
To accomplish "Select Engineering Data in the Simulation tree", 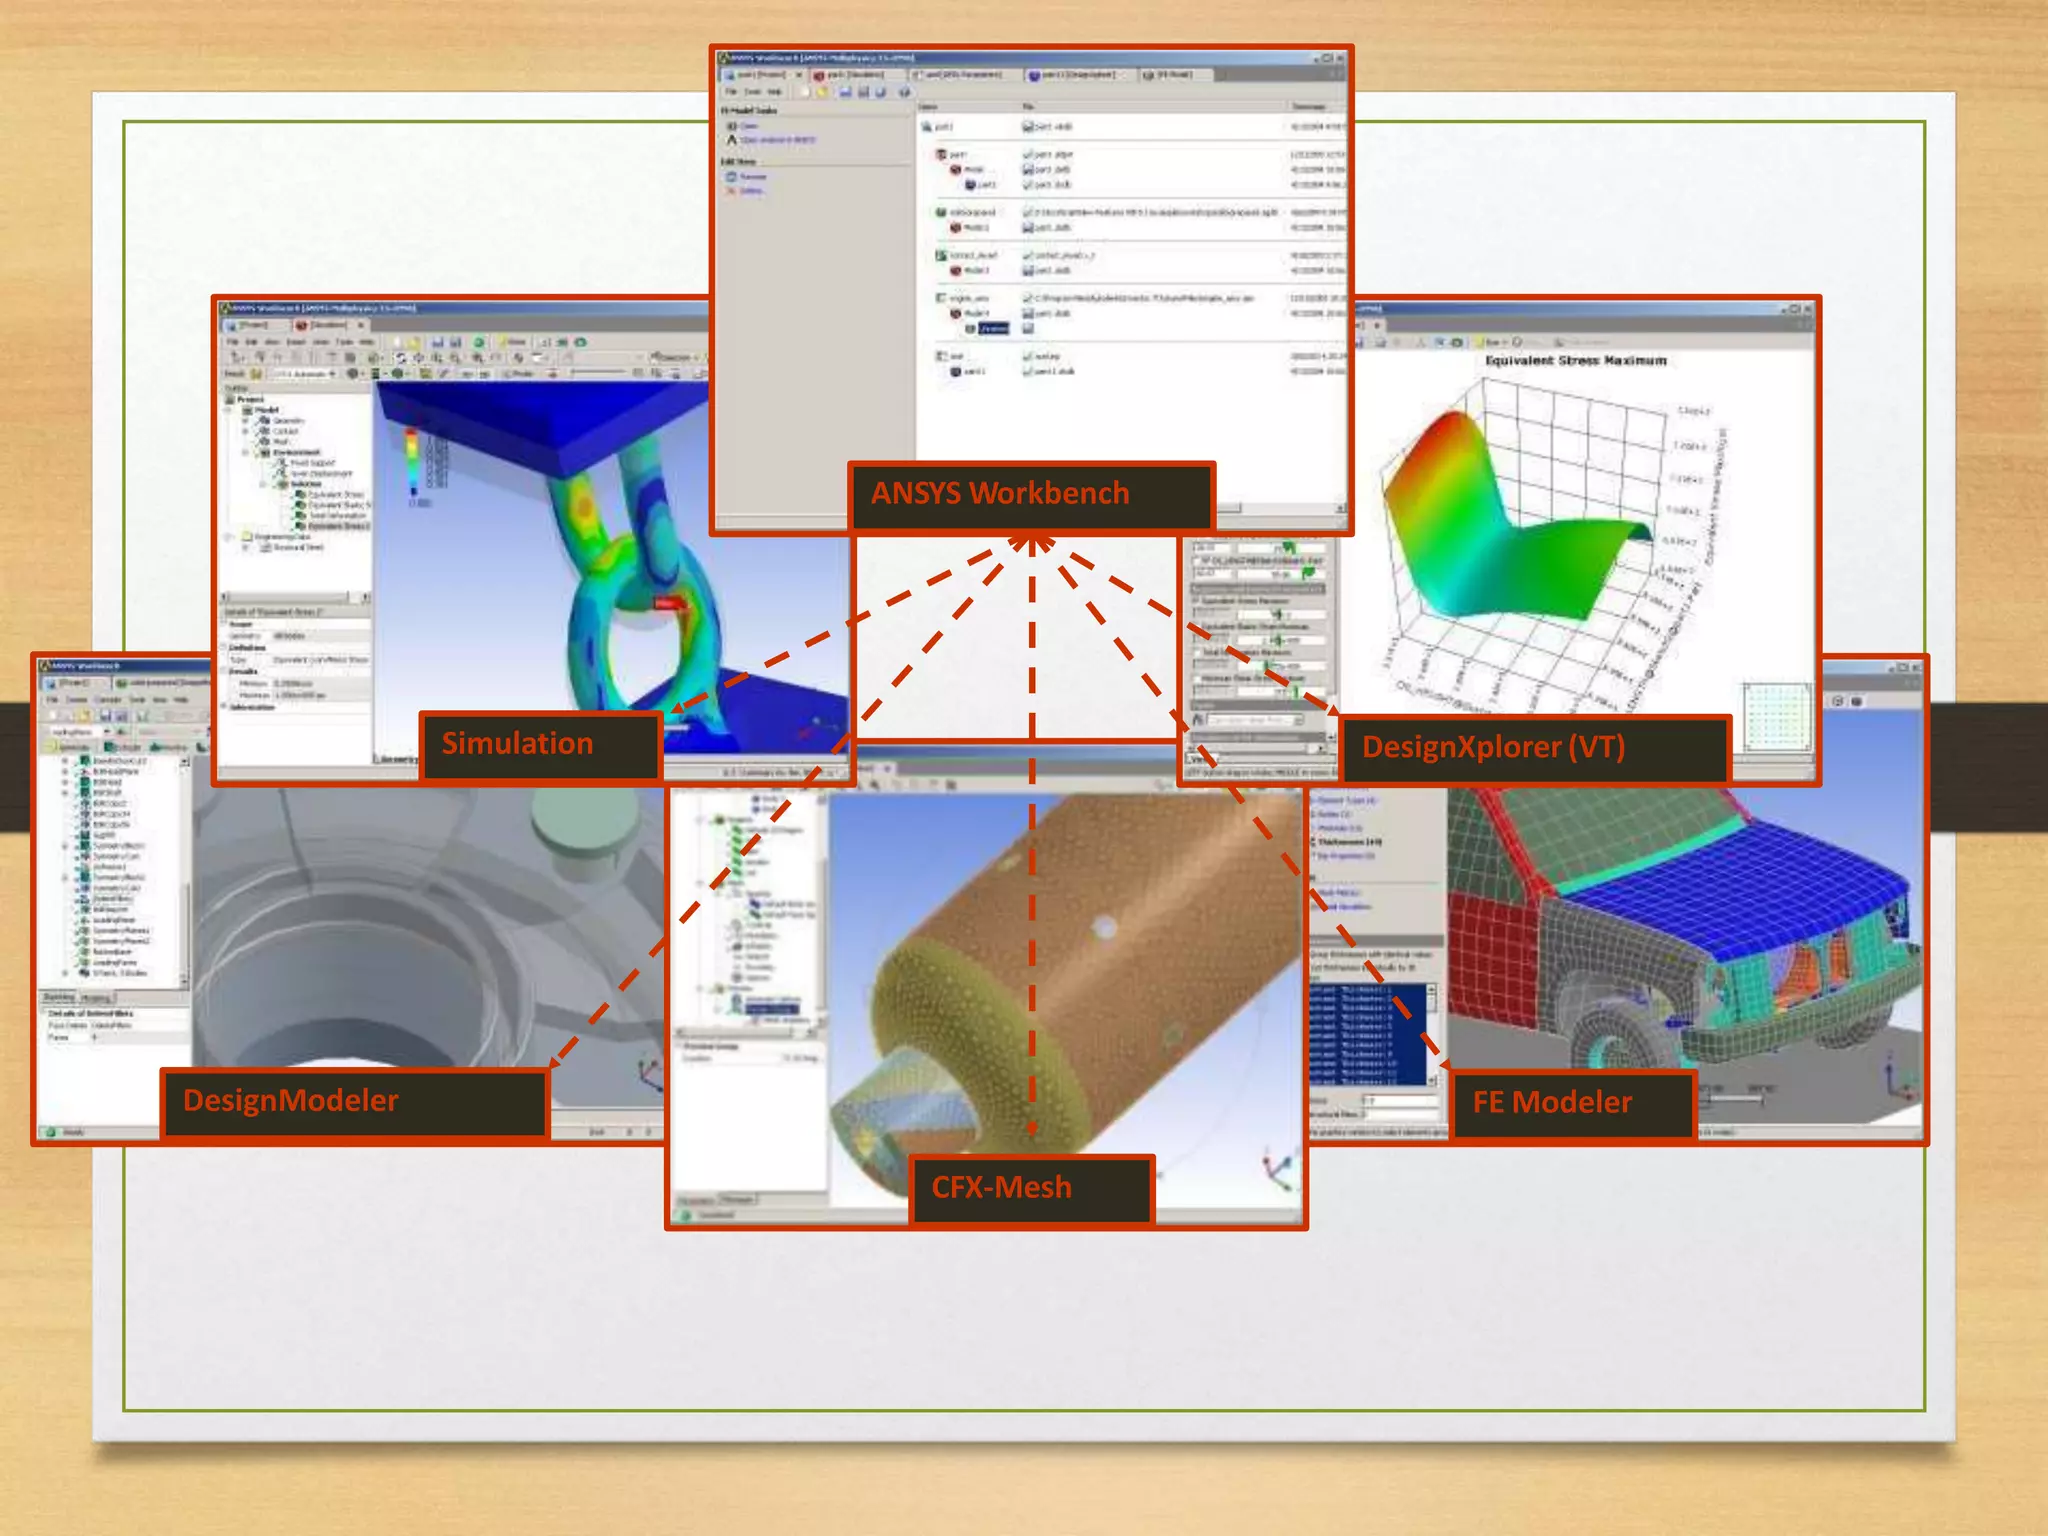I will coord(282,537).
